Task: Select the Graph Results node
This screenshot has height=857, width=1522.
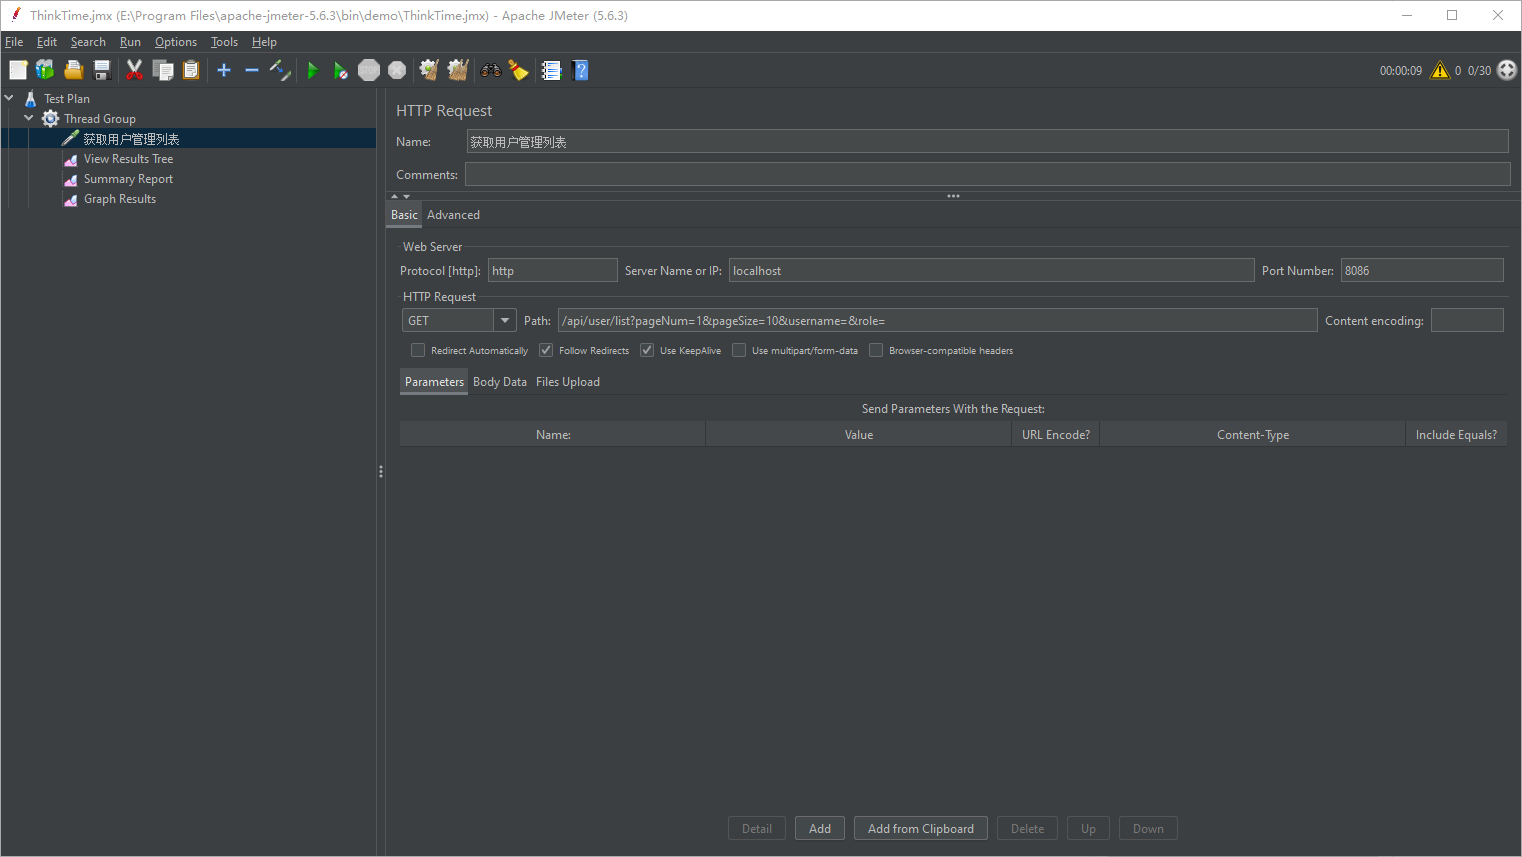Action: click(120, 199)
